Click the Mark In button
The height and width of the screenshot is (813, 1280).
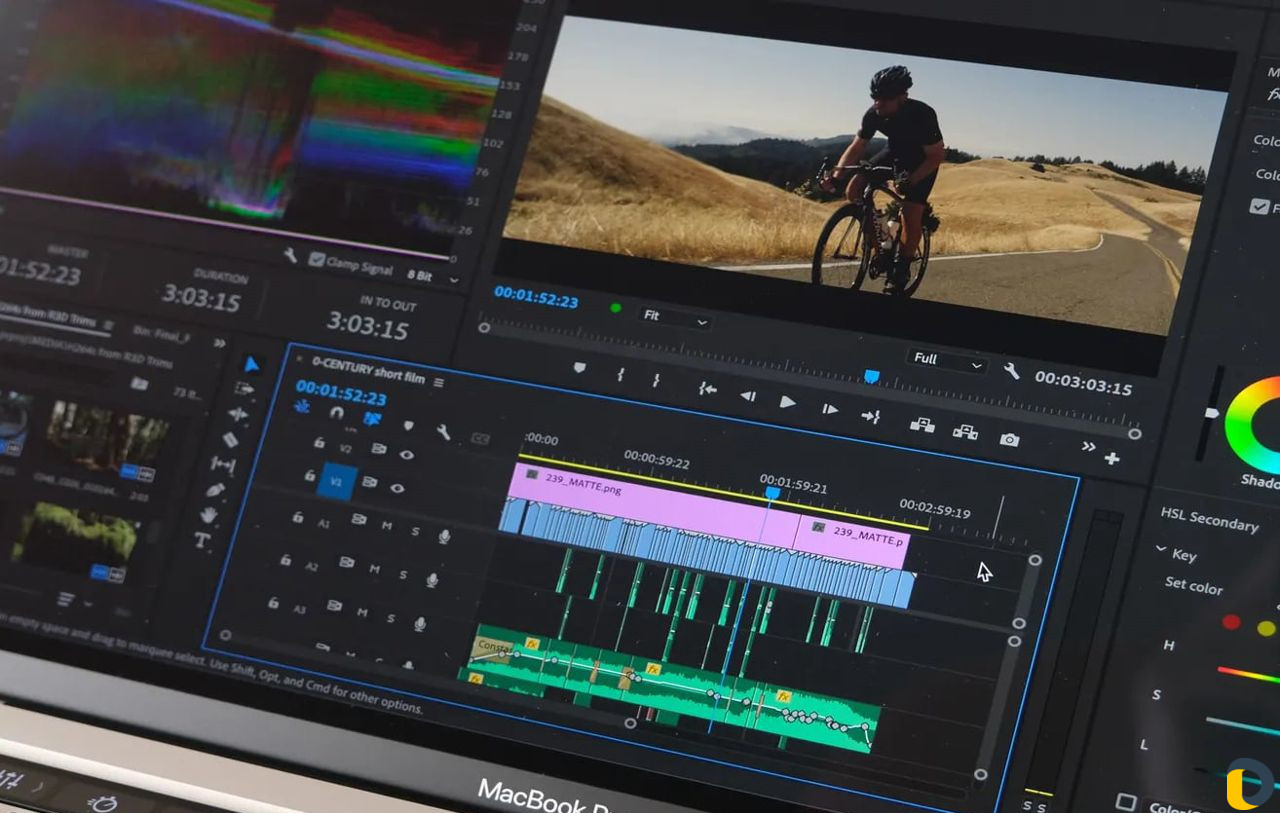(620, 374)
